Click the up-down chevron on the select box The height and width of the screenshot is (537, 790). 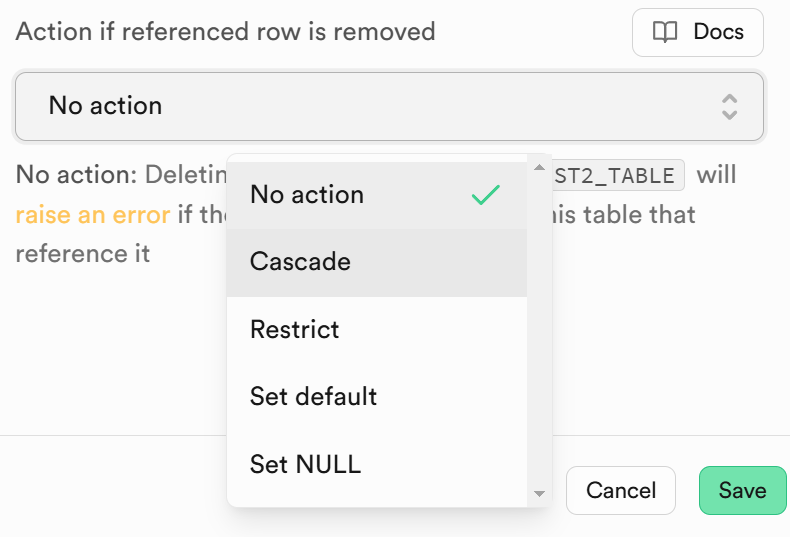coord(729,106)
